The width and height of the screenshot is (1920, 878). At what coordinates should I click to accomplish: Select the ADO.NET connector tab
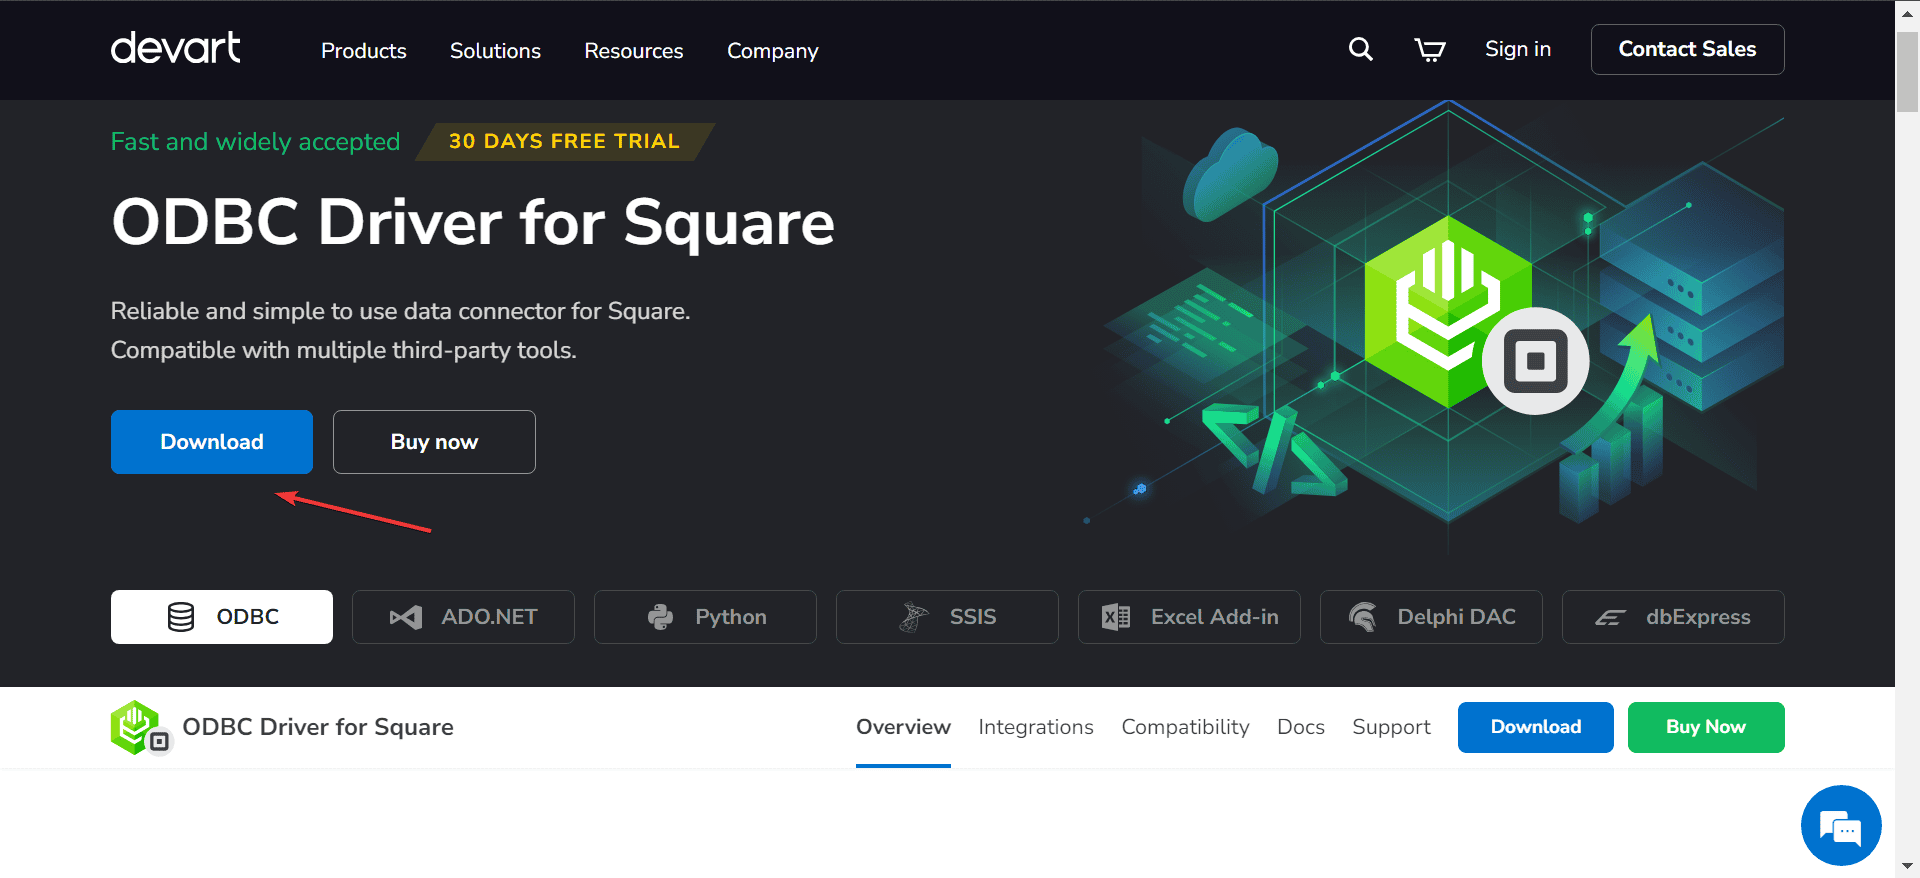(x=463, y=617)
